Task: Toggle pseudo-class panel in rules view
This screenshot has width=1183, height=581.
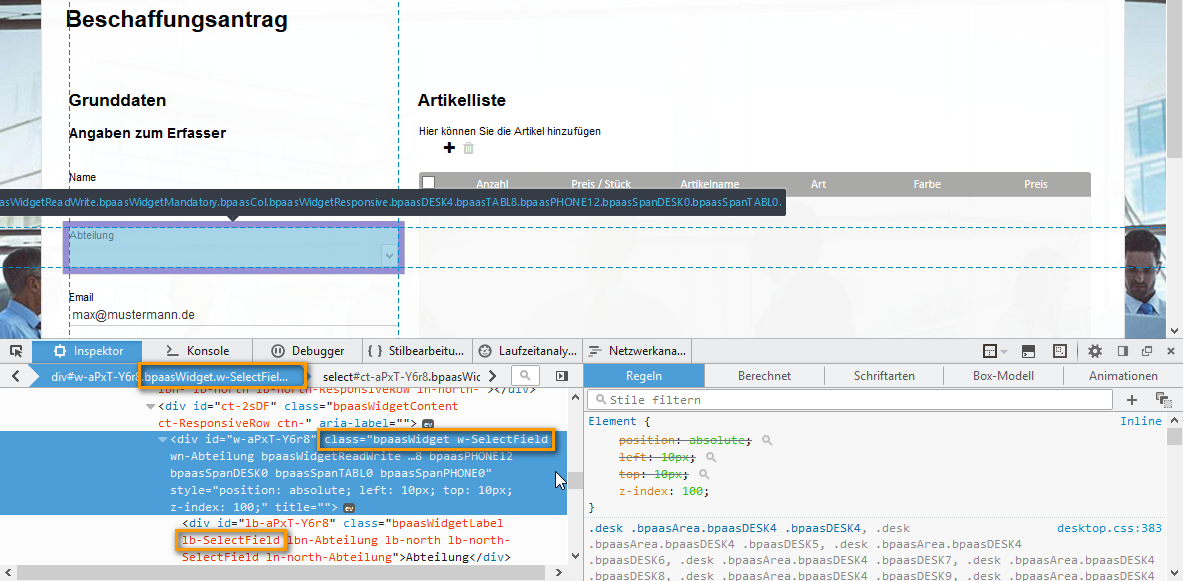Action: click(x=1163, y=400)
